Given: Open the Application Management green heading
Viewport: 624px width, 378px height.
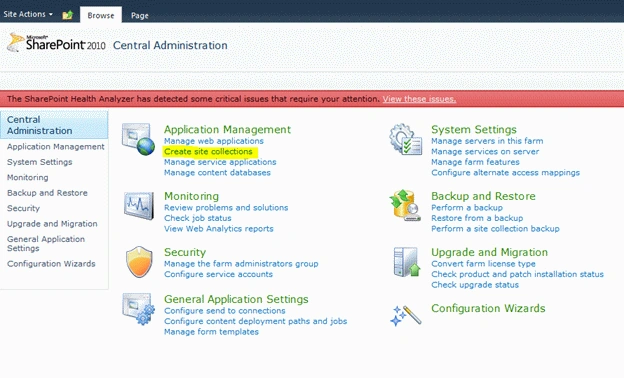Looking at the screenshot, I should pyautogui.click(x=227, y=130).
